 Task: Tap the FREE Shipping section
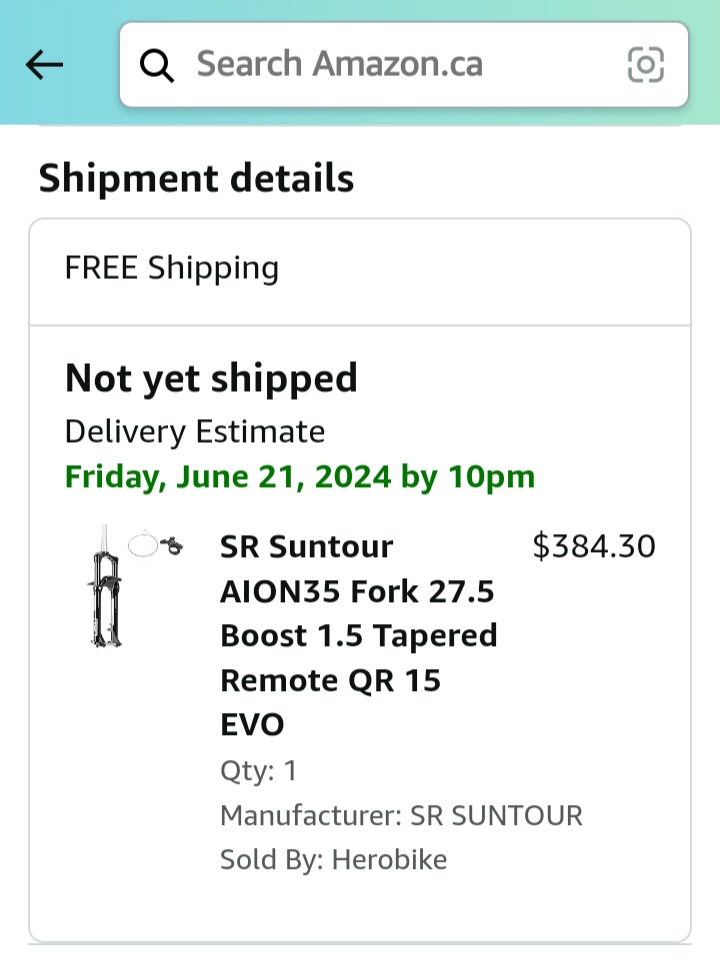(172, 268)
